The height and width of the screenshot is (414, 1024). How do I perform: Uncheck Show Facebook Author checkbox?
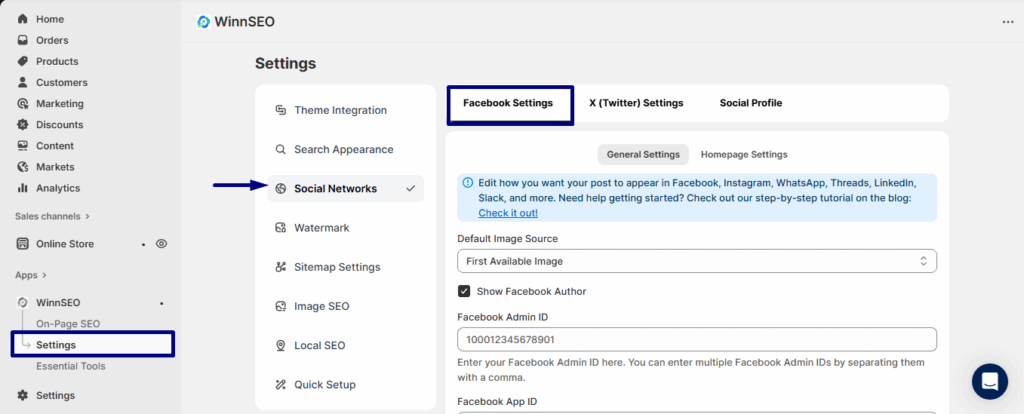[464, 291]
